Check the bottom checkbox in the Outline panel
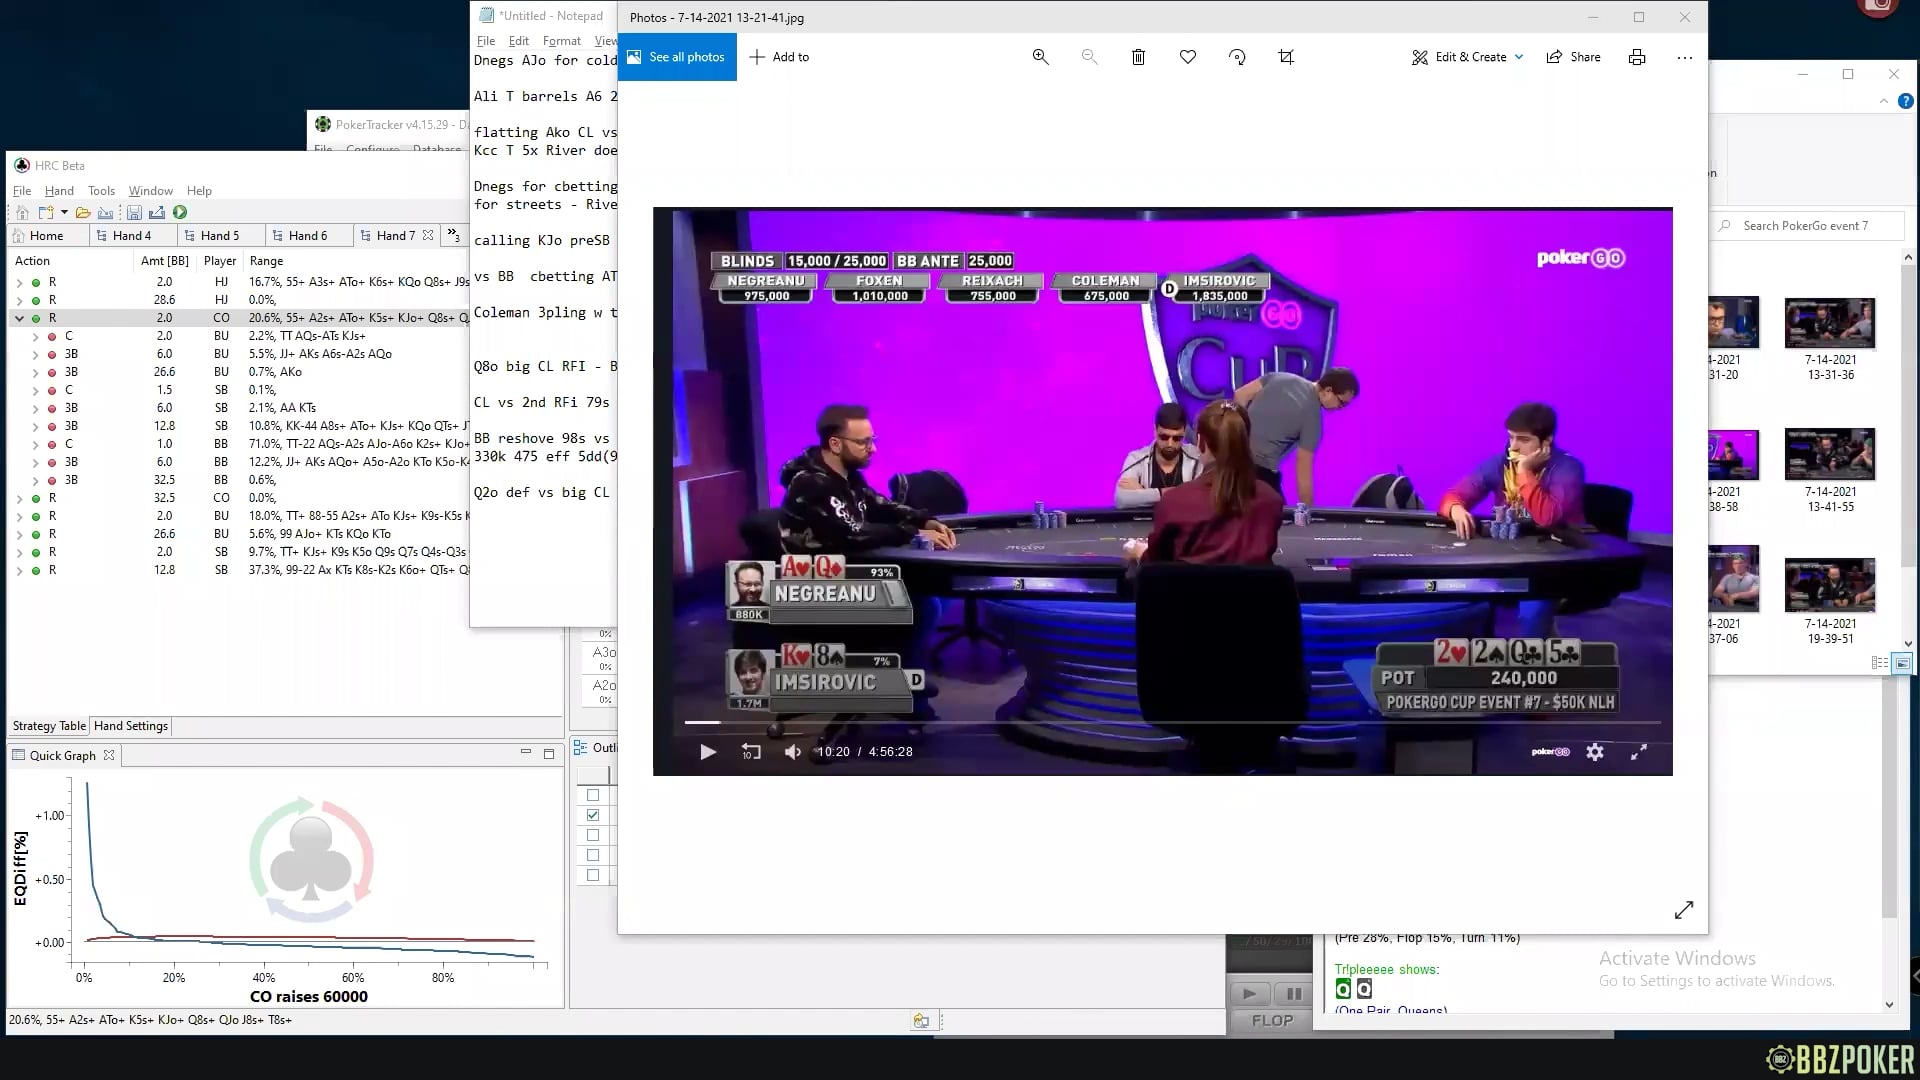Viewport: 1920px width, 1080px height. [x=593, y=875]
